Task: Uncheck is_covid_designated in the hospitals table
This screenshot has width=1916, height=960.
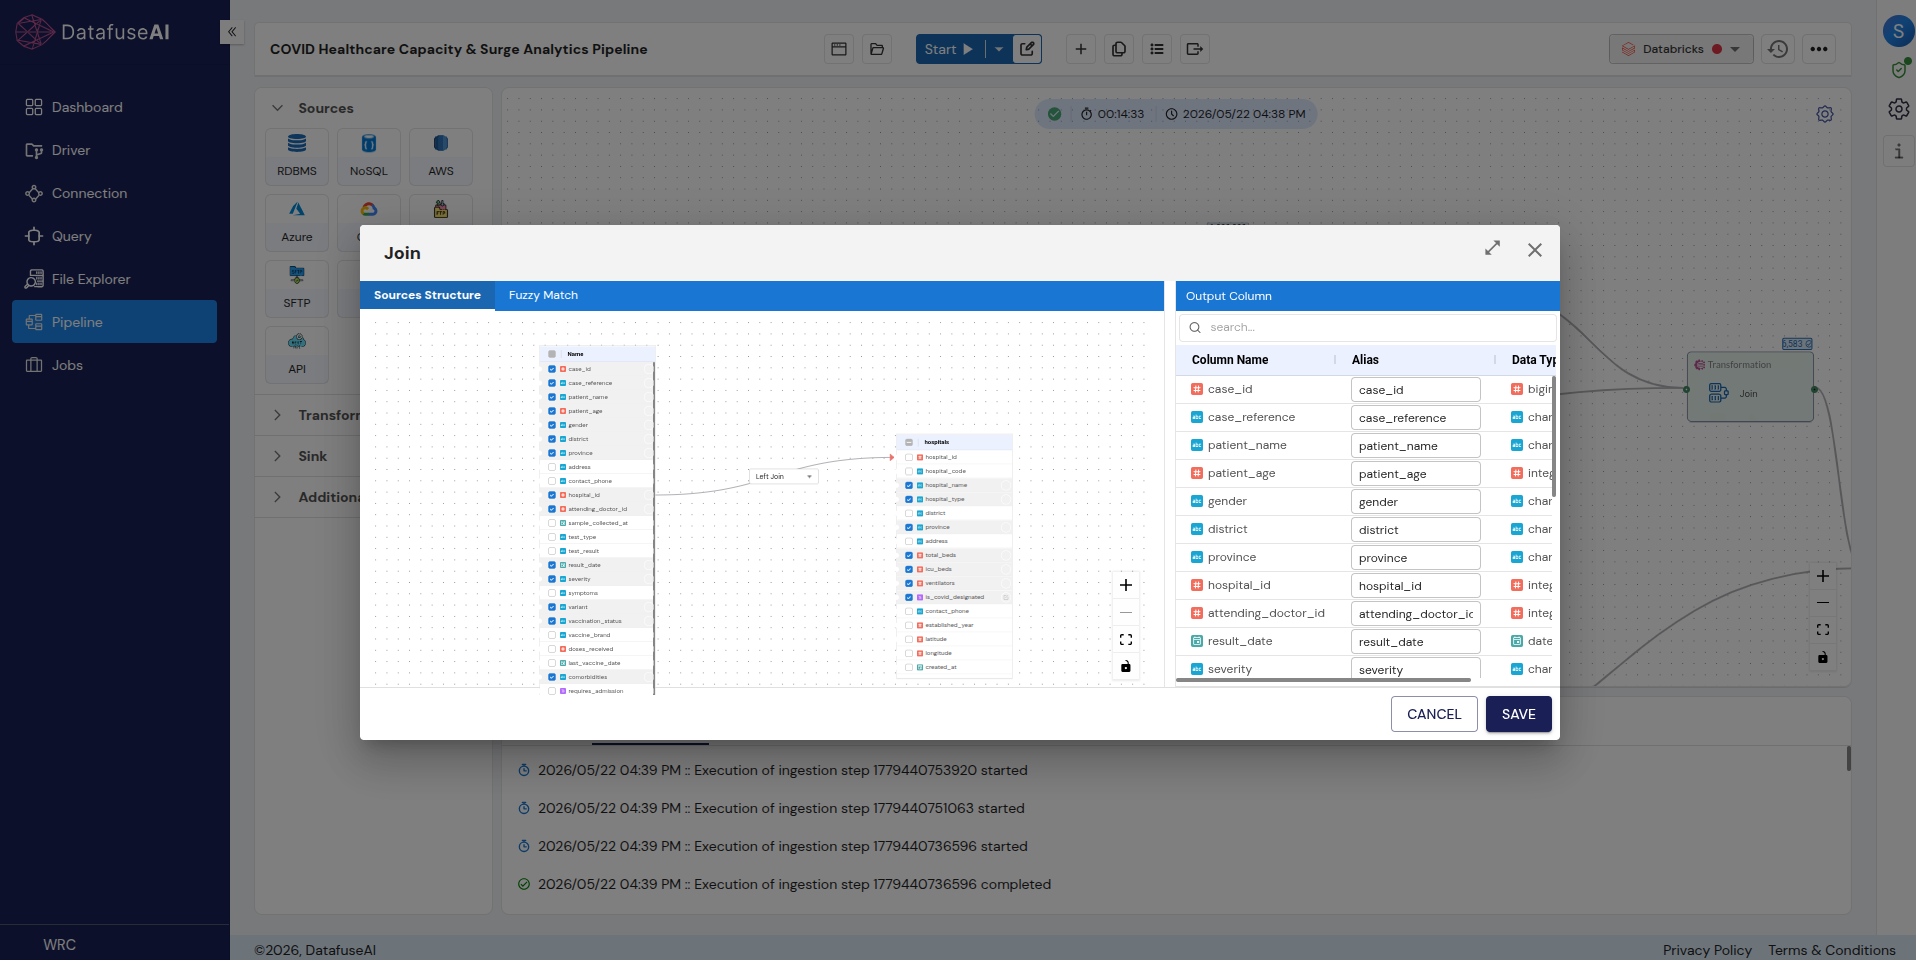Action: point(909,597)
